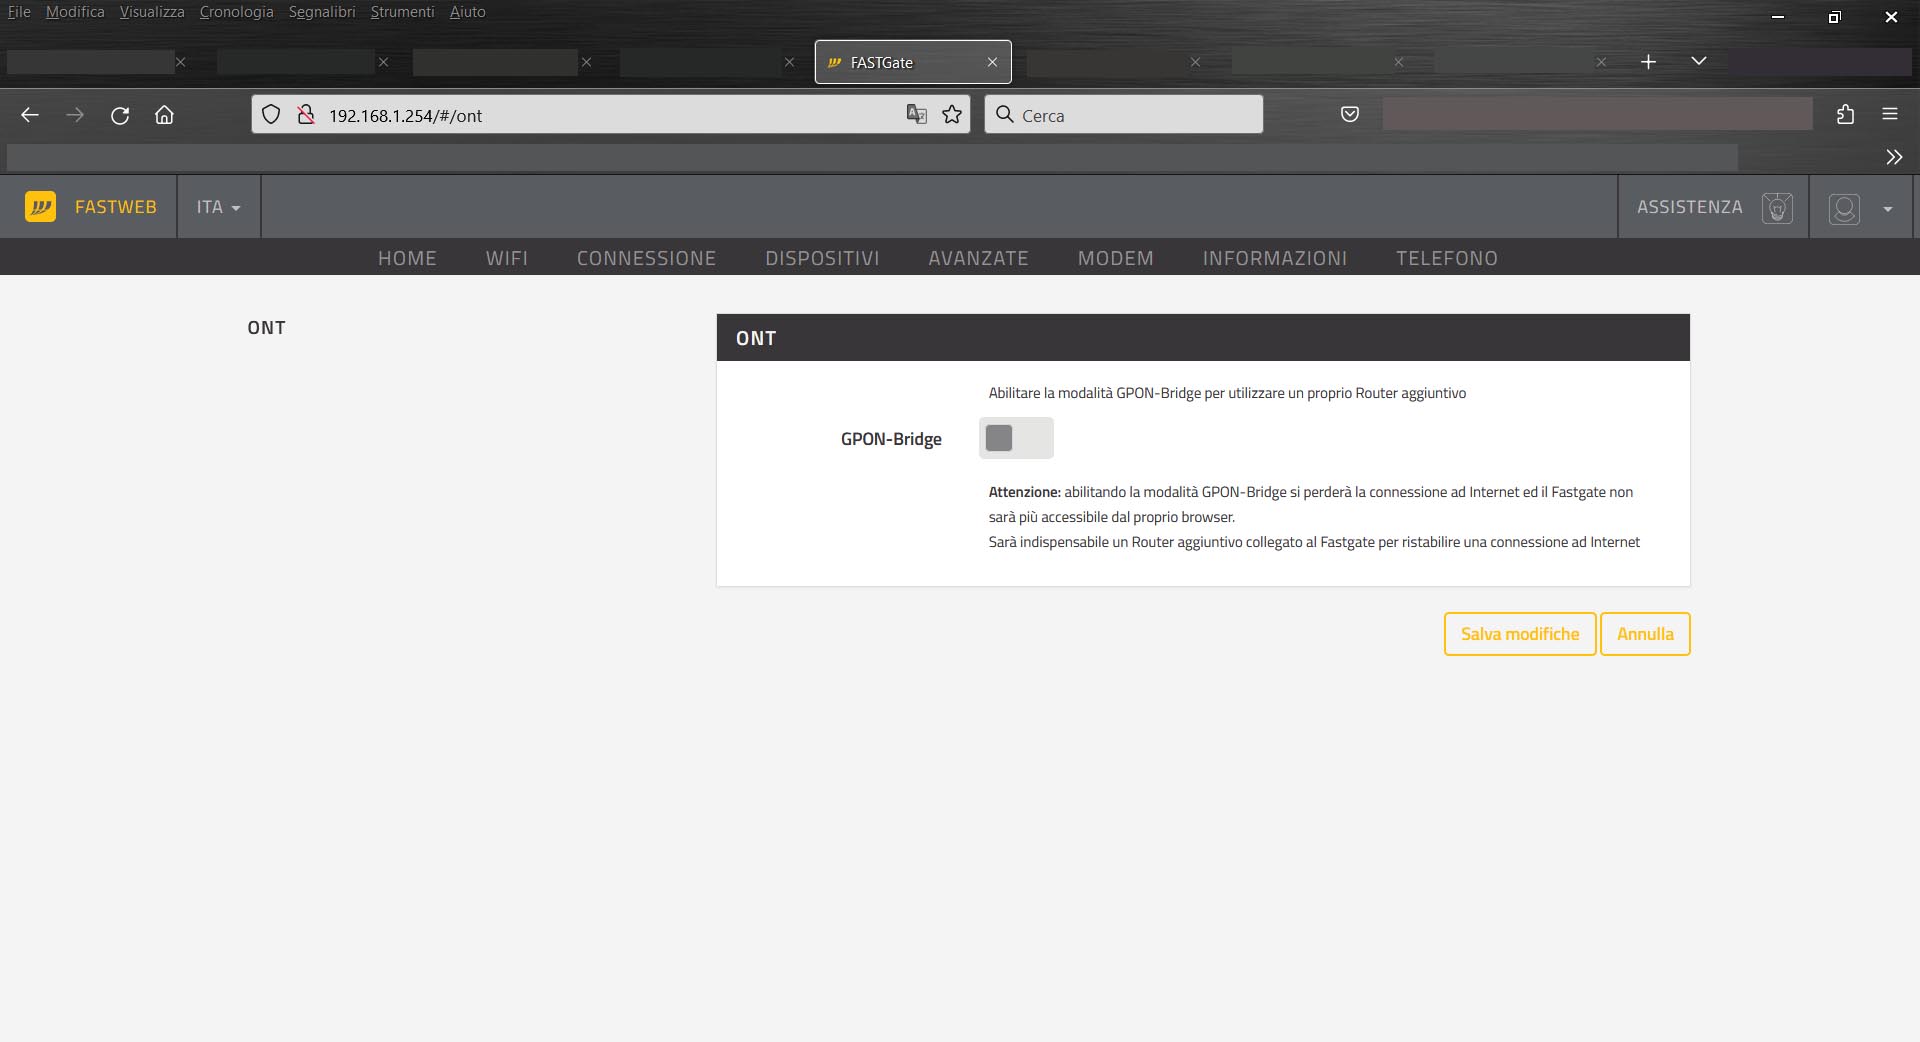Image resolution: width=1920 pixels, height=1042 pixels.
Task: Open the Firefox hamburger menu
Action: [1889, 114]
